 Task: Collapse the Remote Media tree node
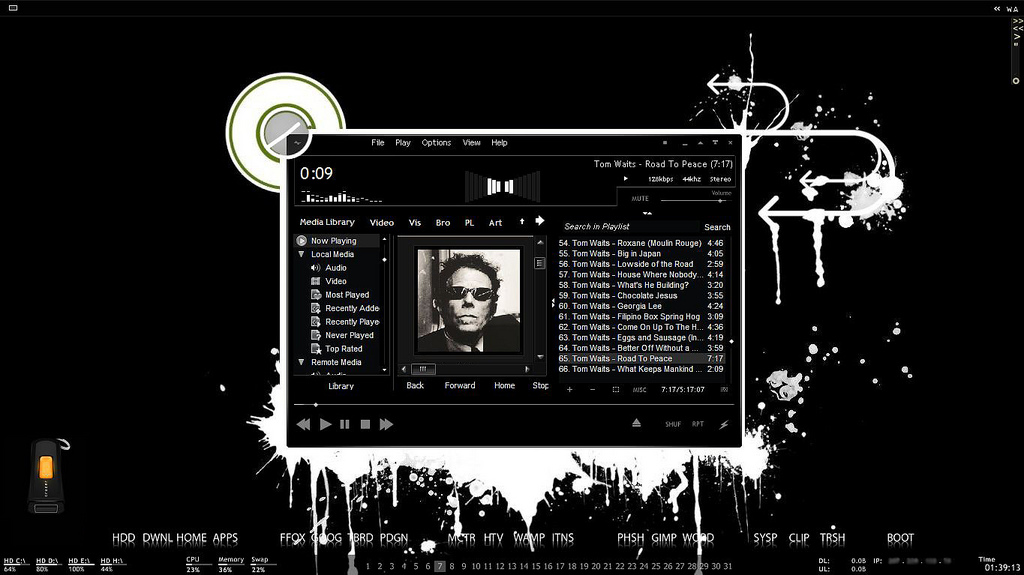click(301, 362)
